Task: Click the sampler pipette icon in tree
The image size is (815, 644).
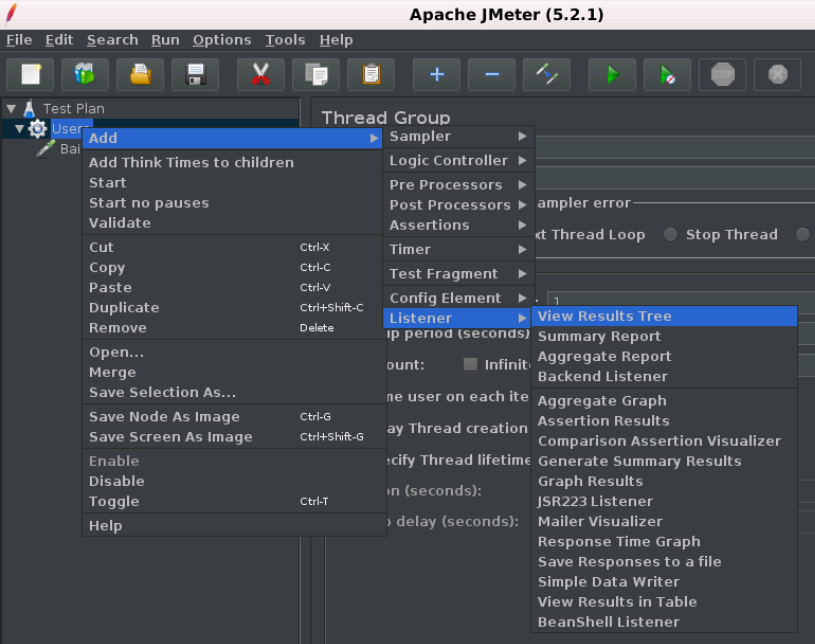Action: click(x=46, y=149)
